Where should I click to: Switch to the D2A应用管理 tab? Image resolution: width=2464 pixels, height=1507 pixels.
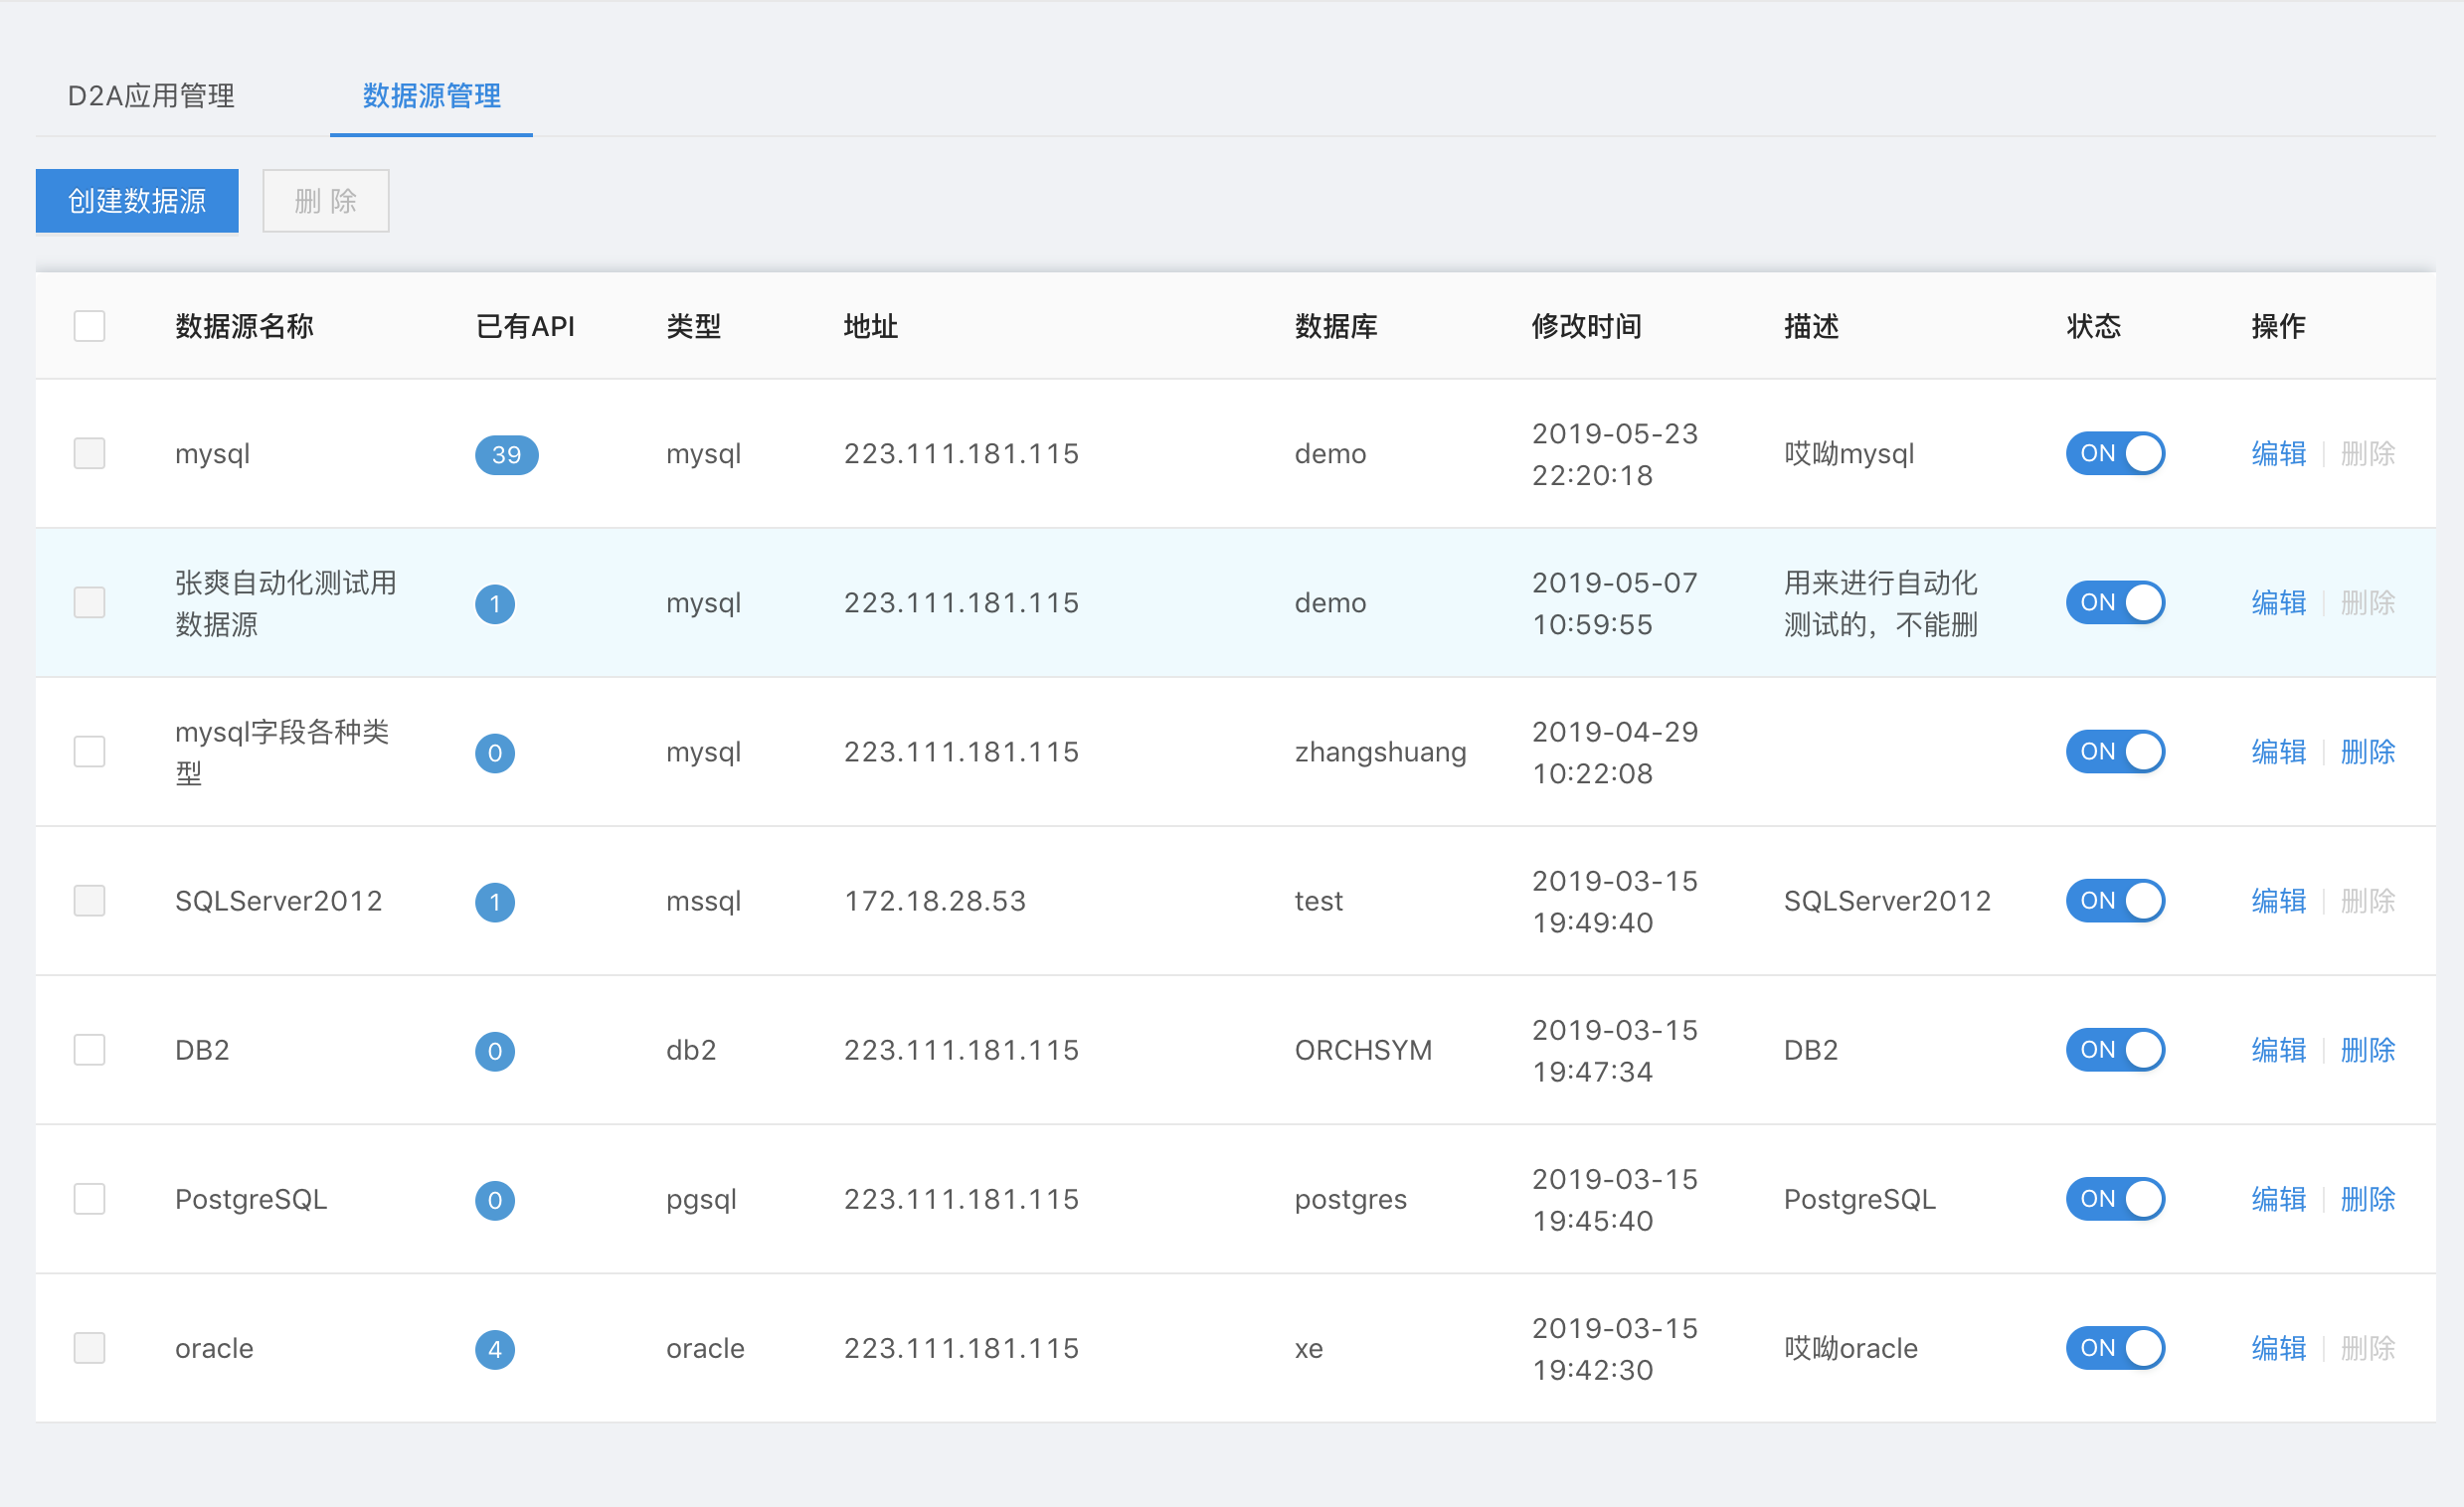pyautogui.click(x=151, y=96)
